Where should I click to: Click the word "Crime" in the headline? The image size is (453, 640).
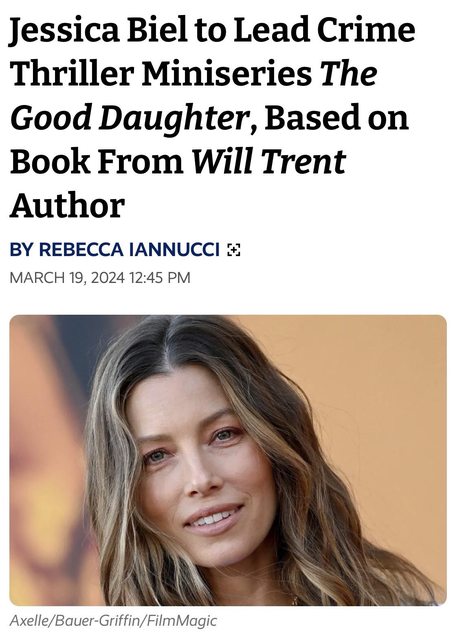tap(366, 29)
